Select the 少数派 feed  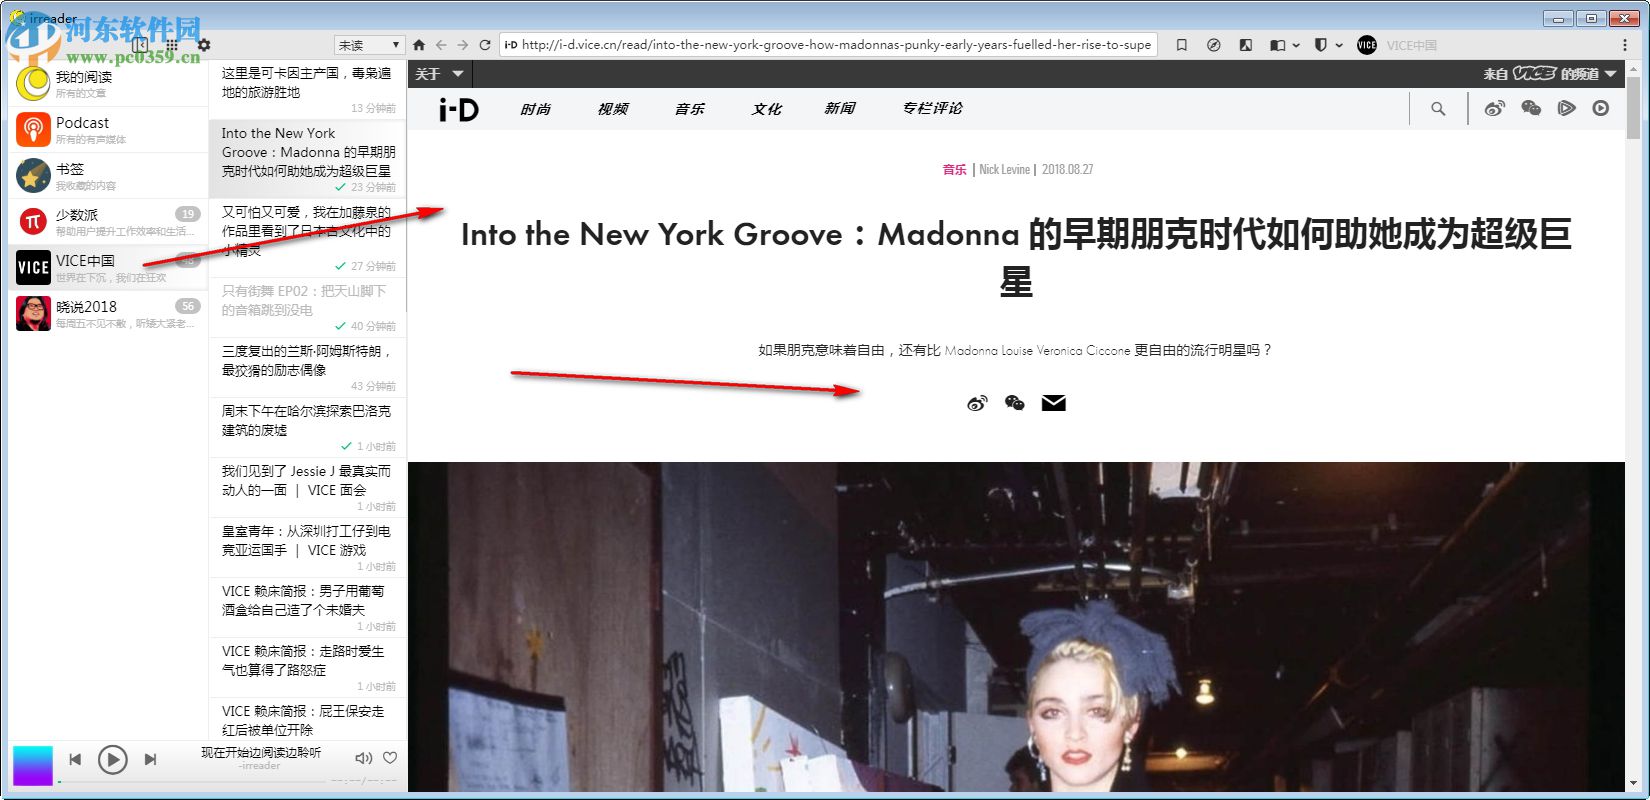[x=108, y=222]
